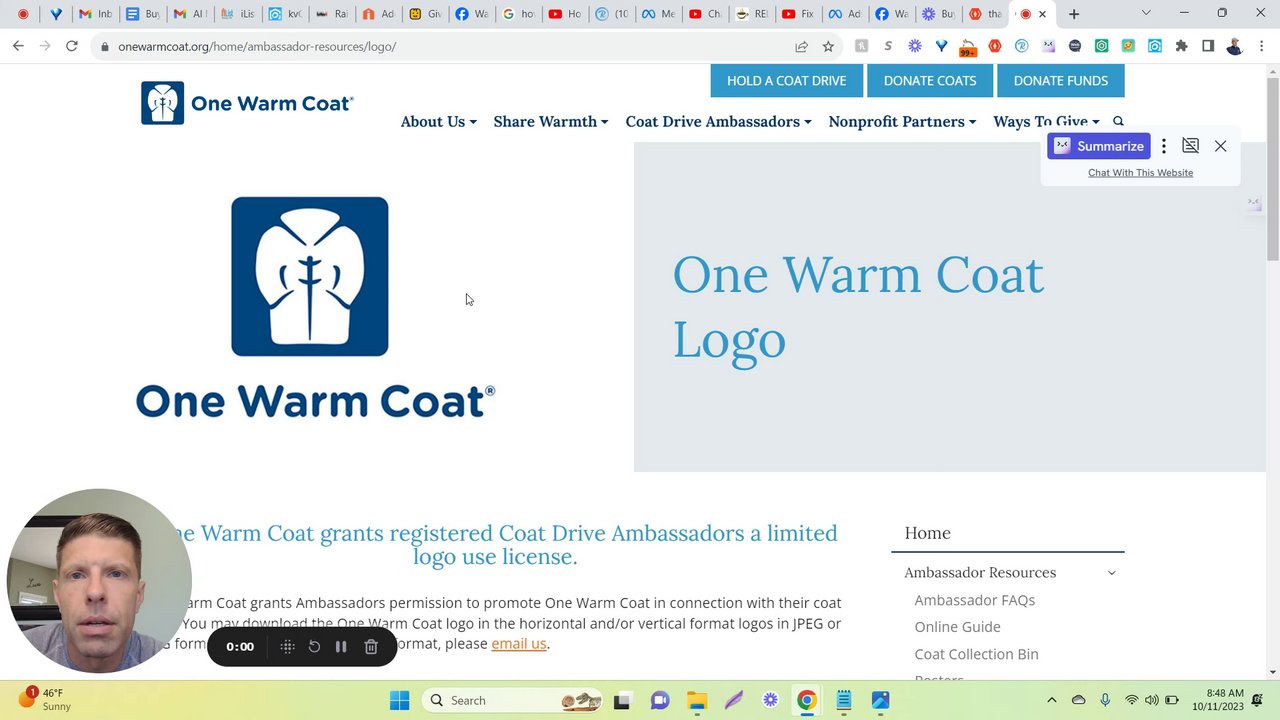This screenshot has width=1280, height=720.
Task: Click the hide-widget icon beside Summarize options
Action: (1190, 146)
